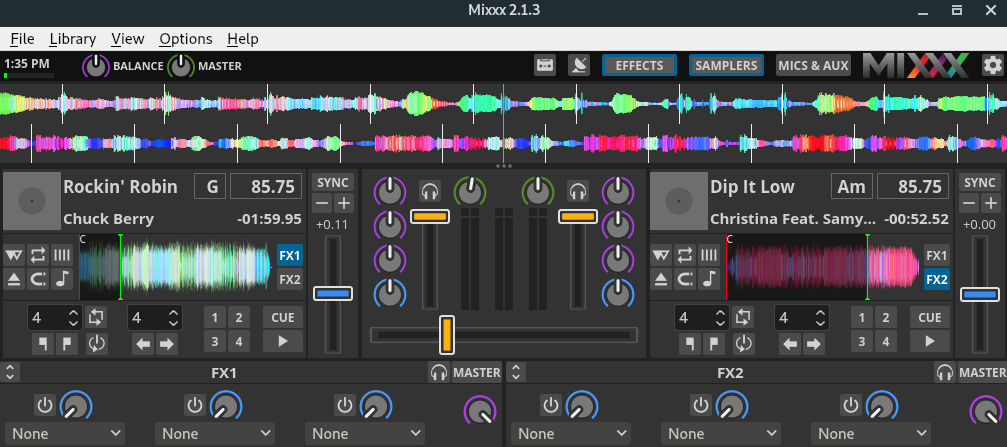This screenshot has width=1007, height=447.
Task: Open the File menu
Action: pos(22,39)
